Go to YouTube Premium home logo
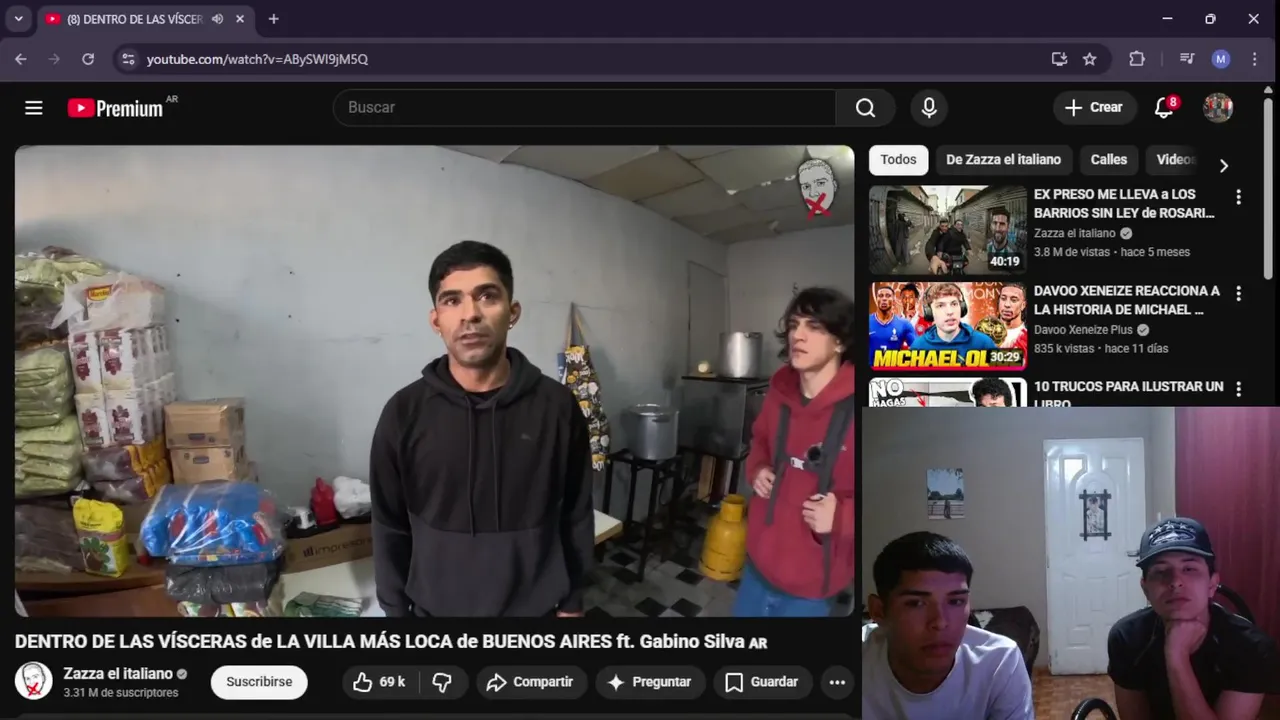 tap(116, 108)
